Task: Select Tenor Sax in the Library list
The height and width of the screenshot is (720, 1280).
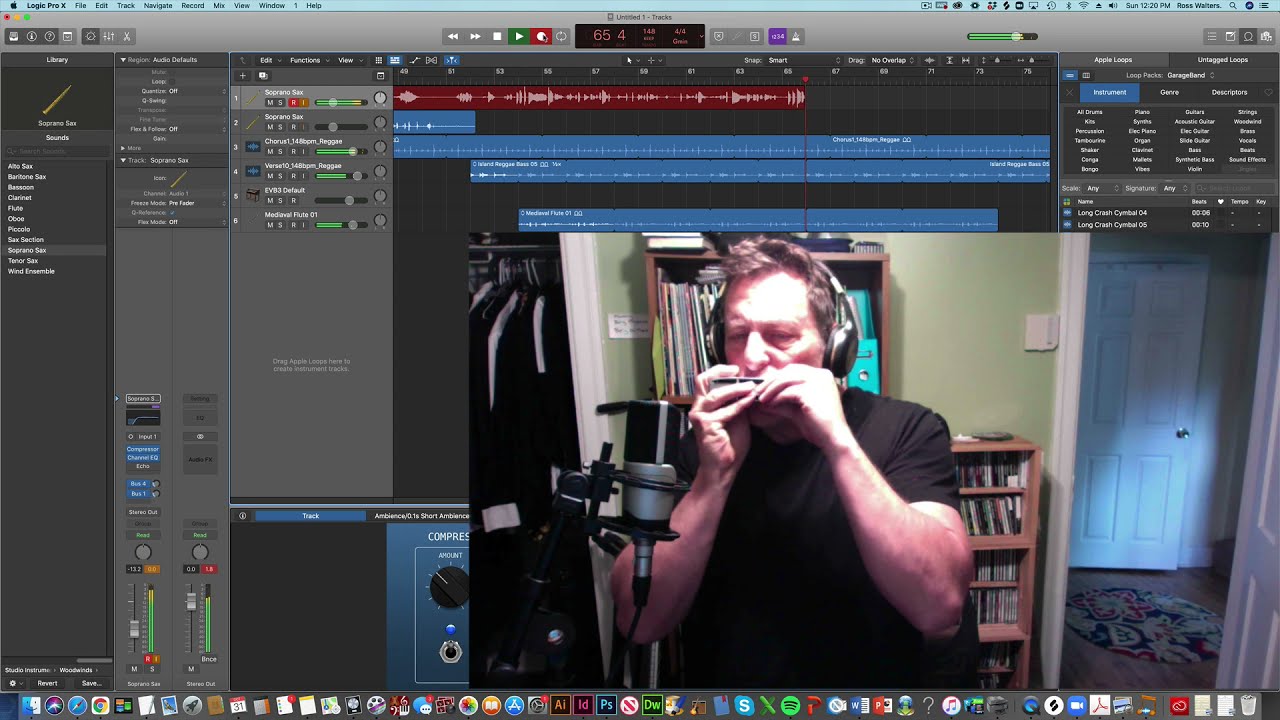Action: [23, 261]
